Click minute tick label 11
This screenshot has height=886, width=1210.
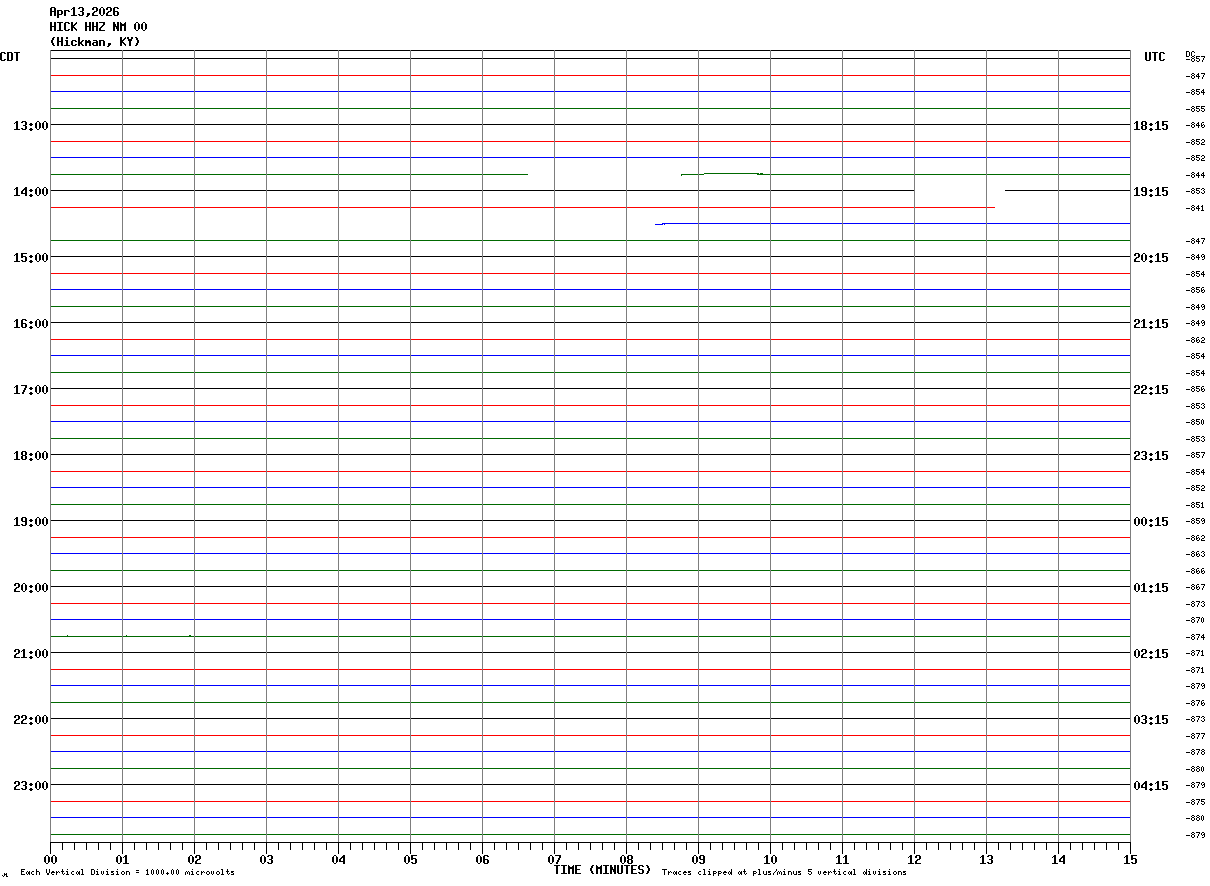(842, 859)
